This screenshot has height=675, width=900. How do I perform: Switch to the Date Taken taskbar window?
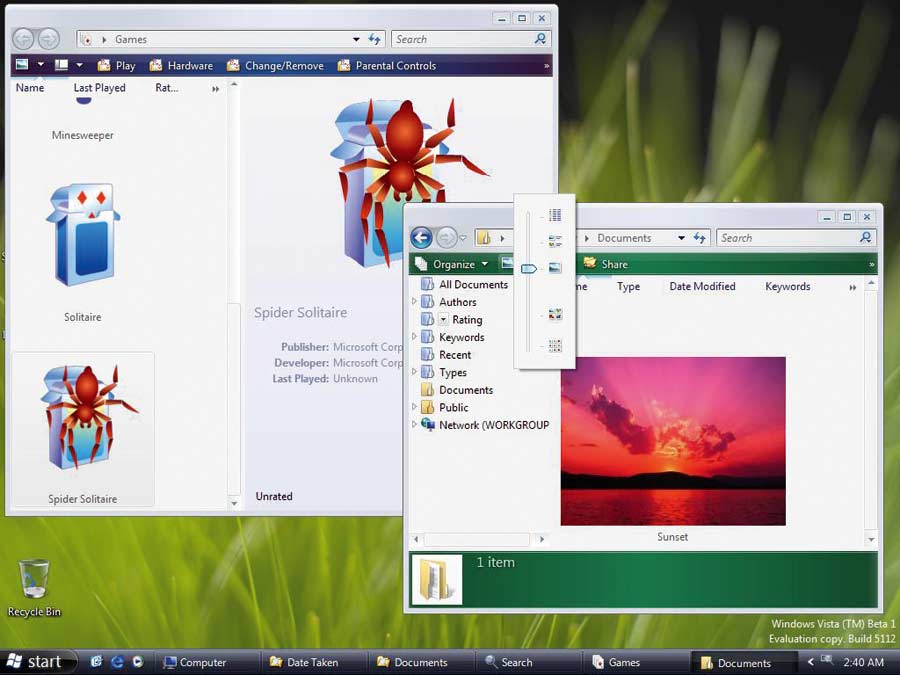click(304, 662)
